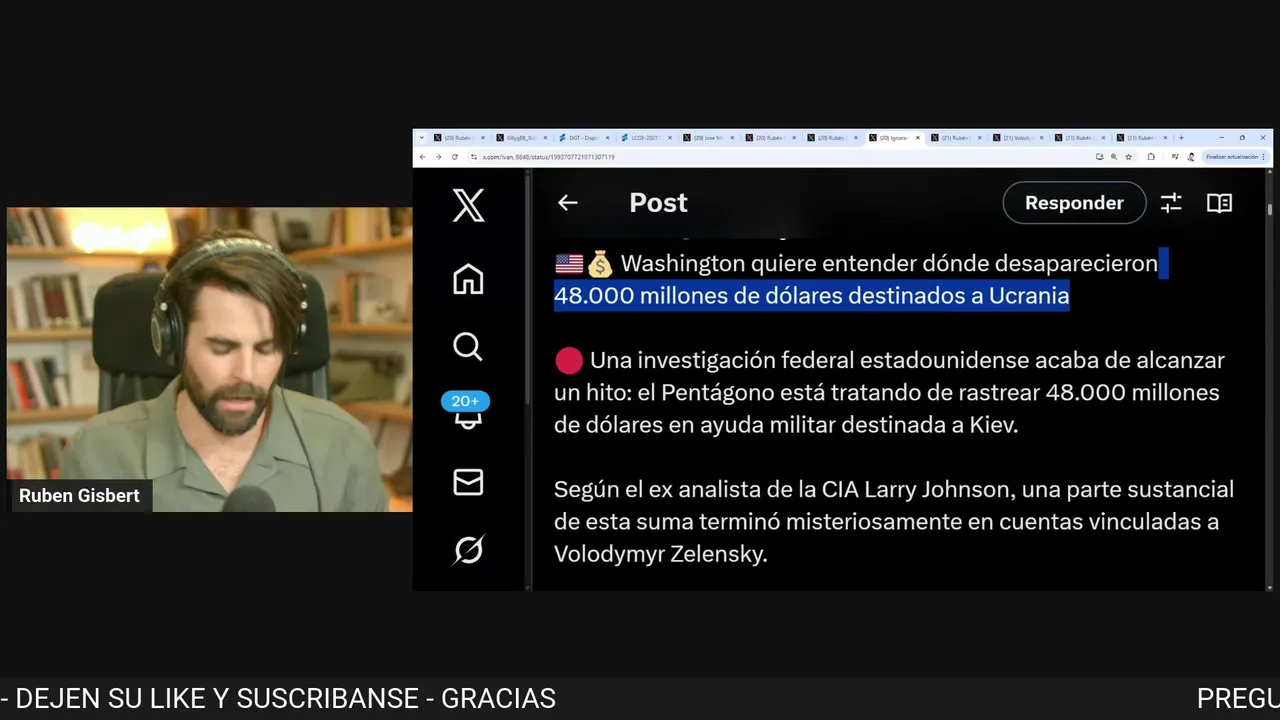This screenshot has width=1280, height=720.
Task: Click paragraph starting 'Una investigación federal estadounidense'
Action: (890, 393)
